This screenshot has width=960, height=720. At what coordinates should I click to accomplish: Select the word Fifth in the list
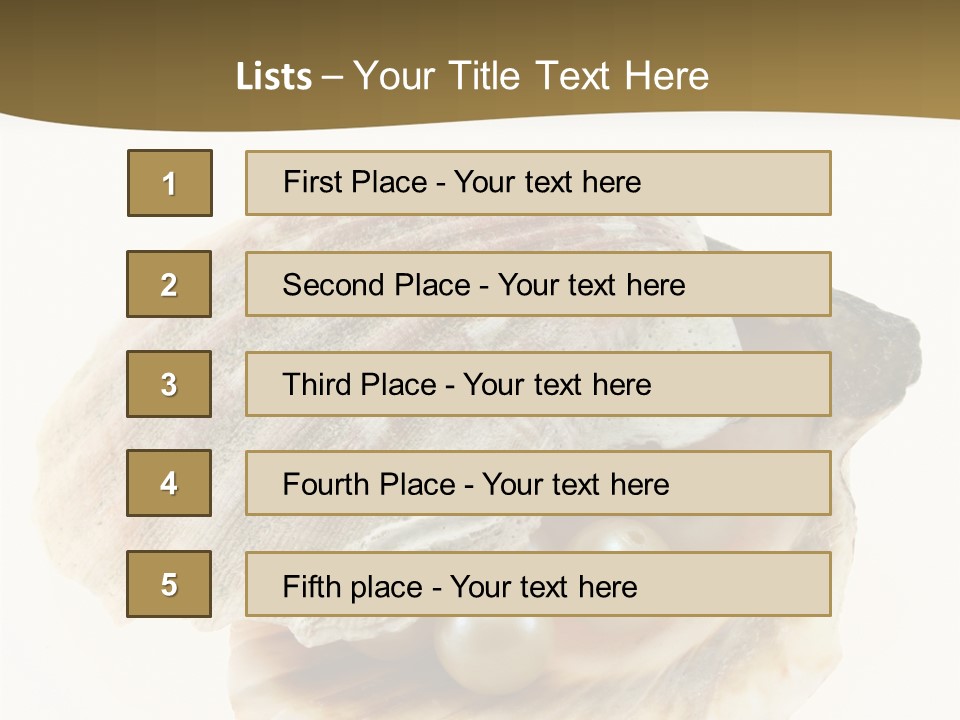pyautogui.click(x=311, y=585)
